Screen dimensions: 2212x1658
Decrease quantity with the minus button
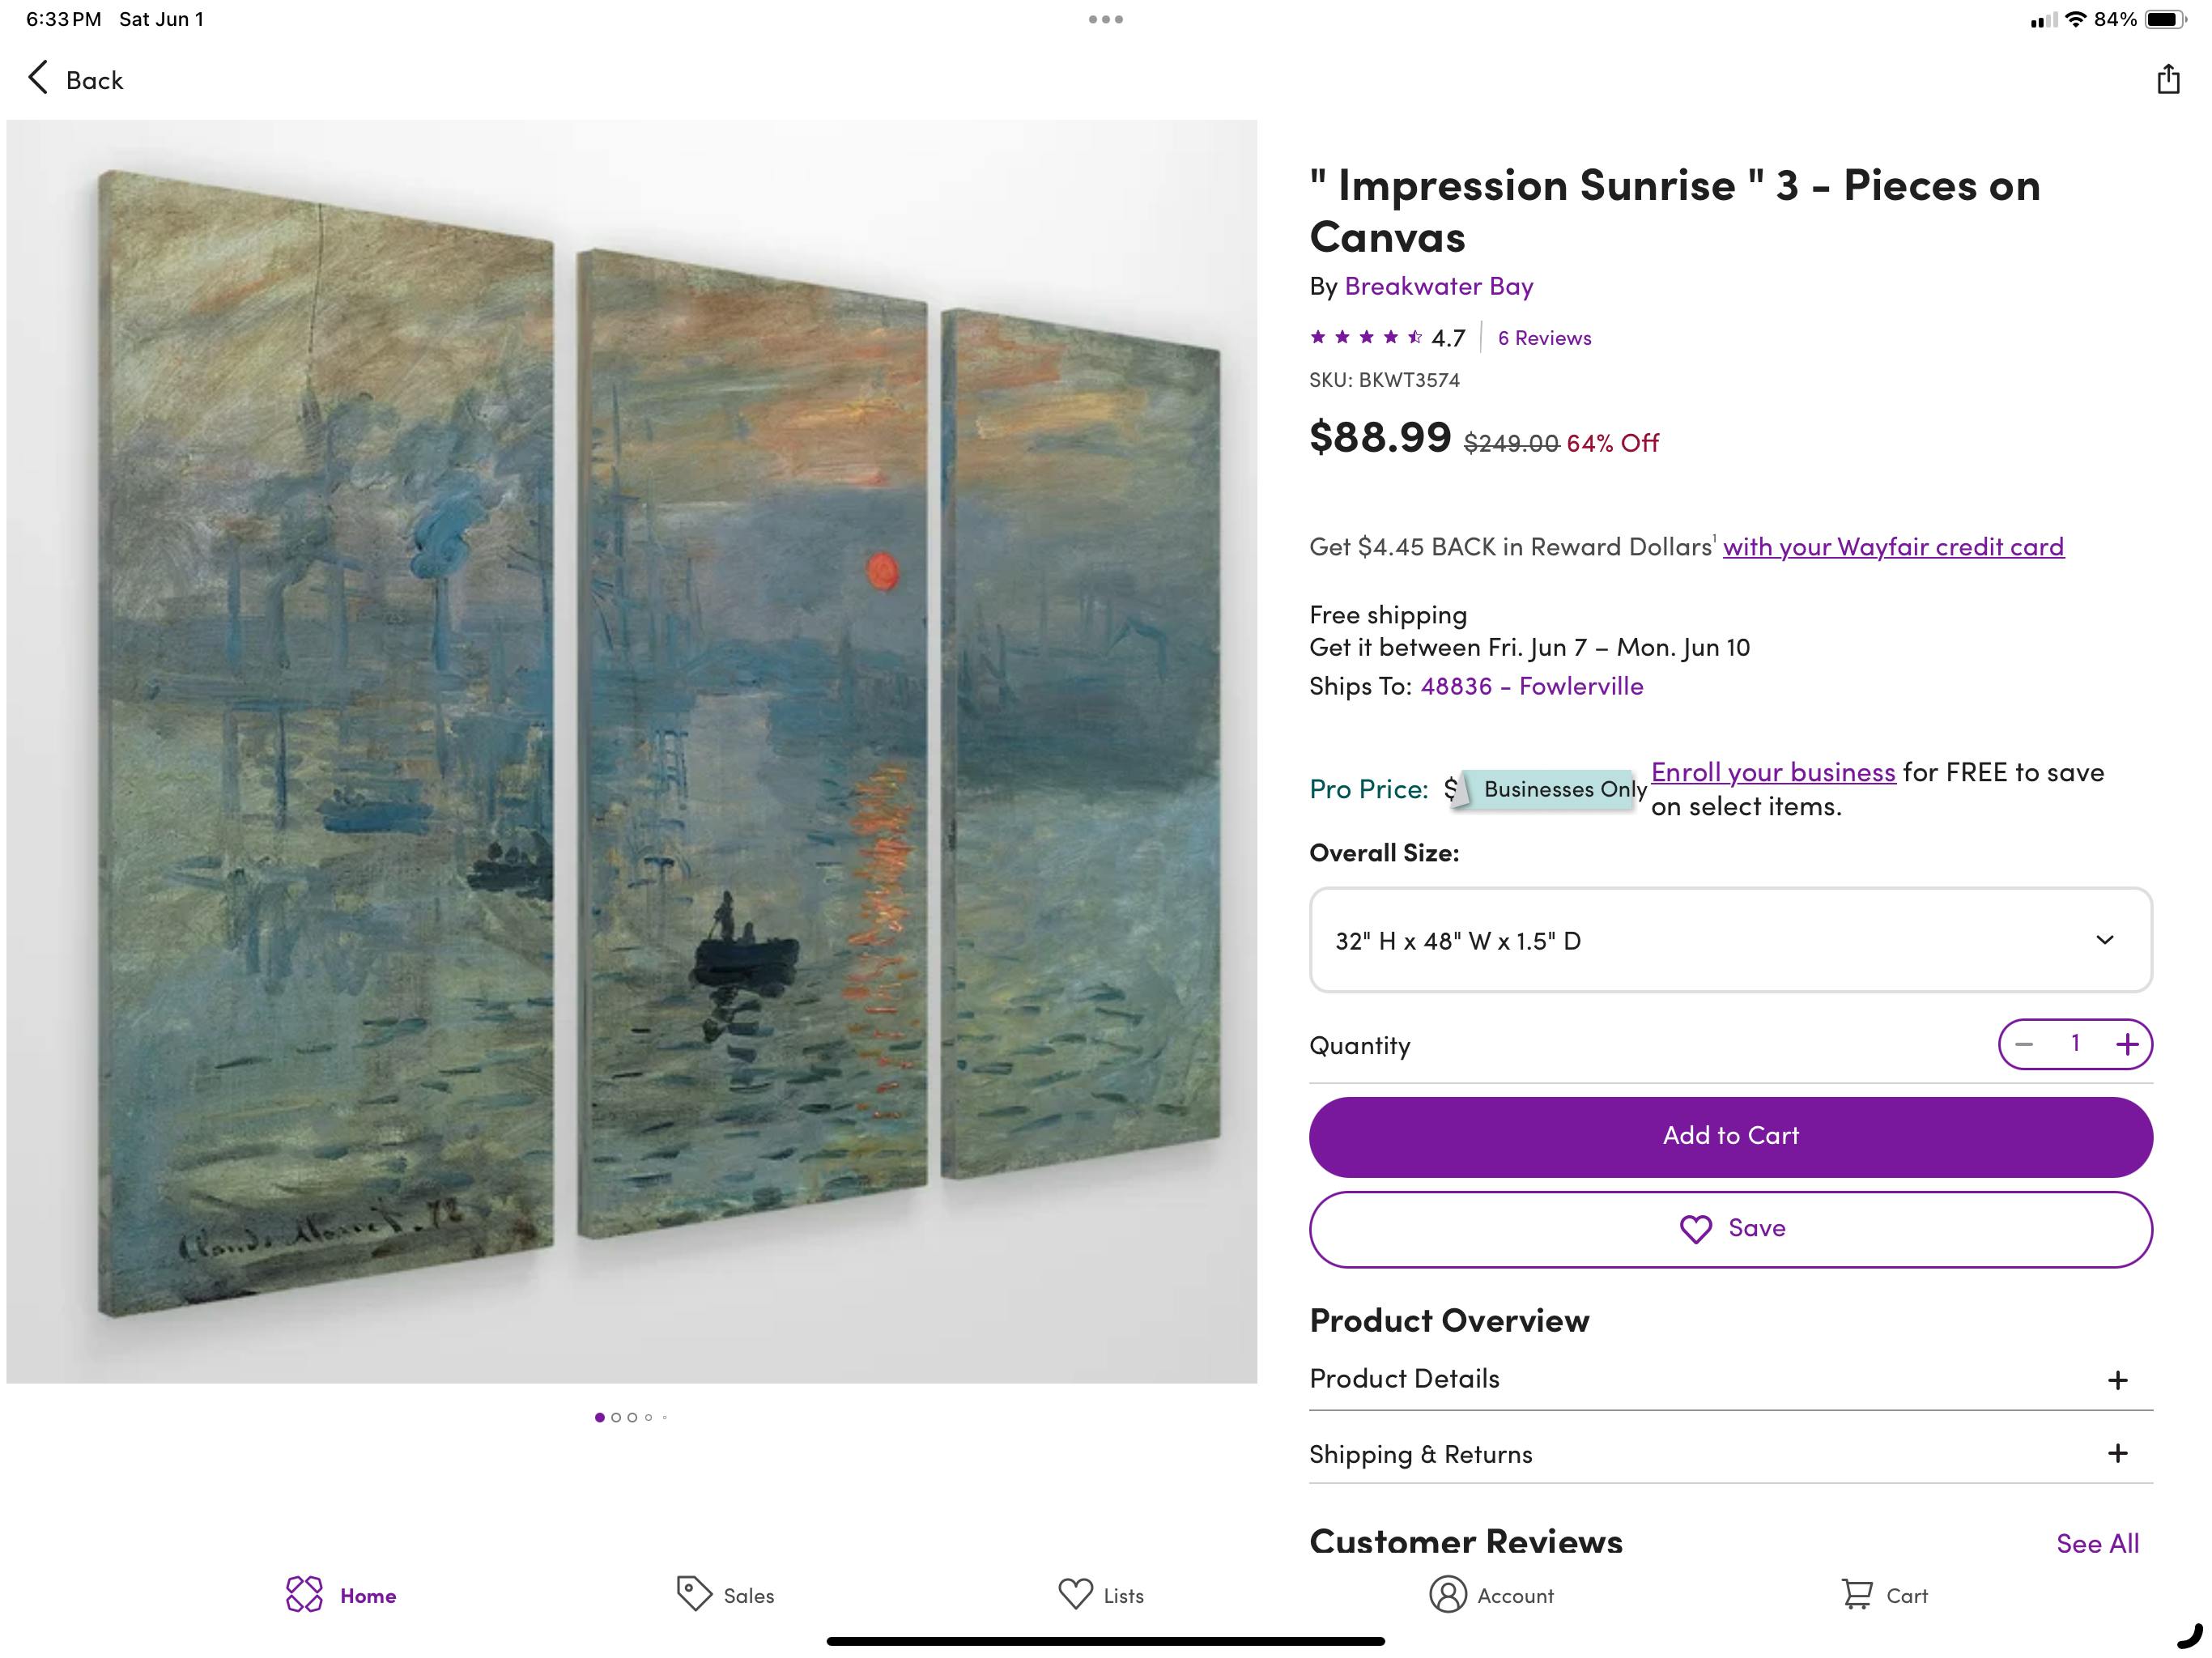click(2024, 1045)
